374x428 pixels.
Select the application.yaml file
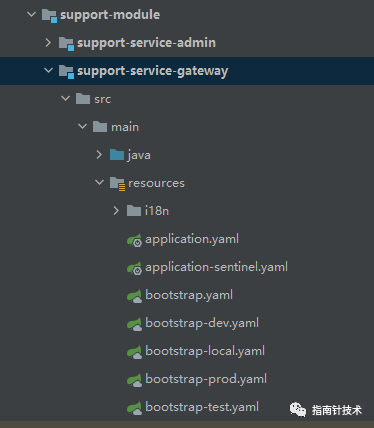pyautogui.click(x=192, y=239)
